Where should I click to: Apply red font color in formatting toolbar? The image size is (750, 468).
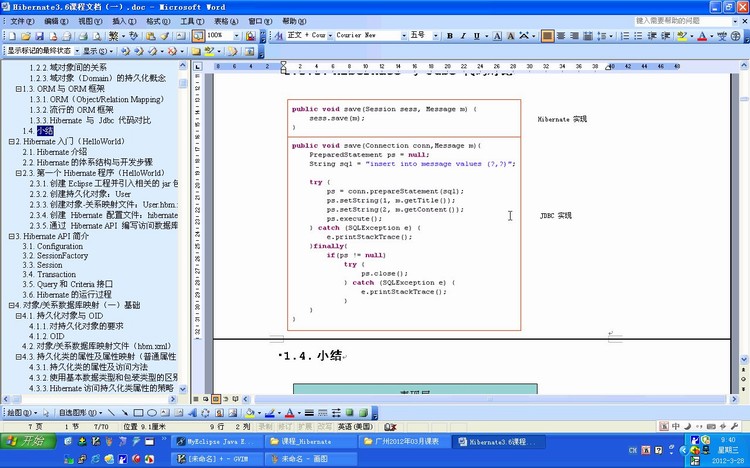(702, 36)
